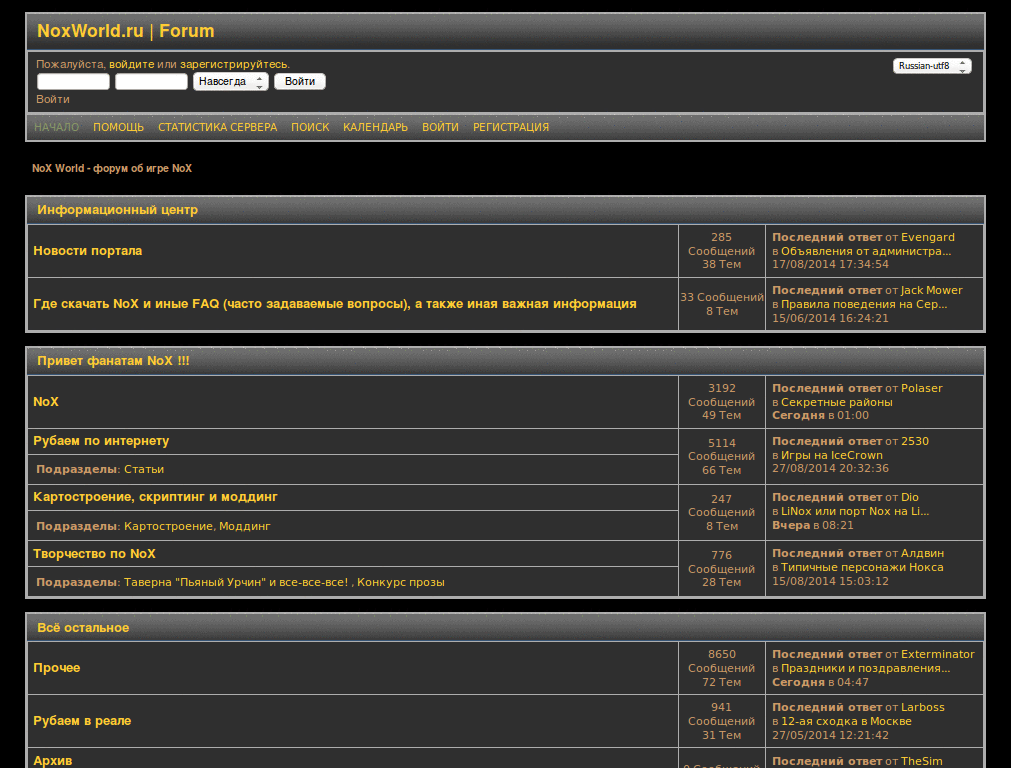Focus the password input field
Viewport: 1024px width, 768px height.
(152, 82)
